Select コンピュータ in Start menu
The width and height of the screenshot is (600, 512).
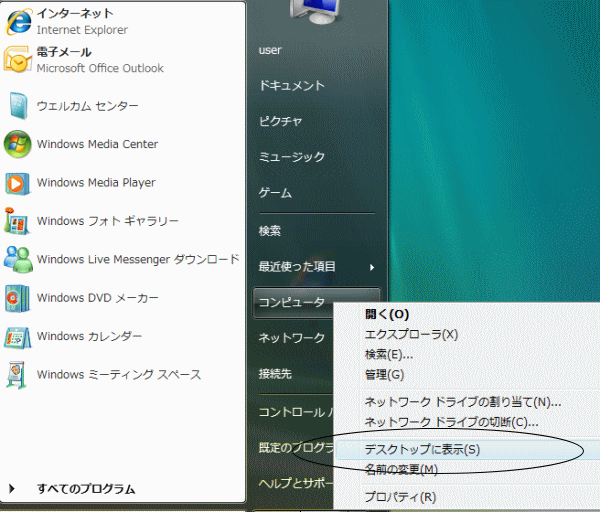pyautogui.click(x=292, y=302)
